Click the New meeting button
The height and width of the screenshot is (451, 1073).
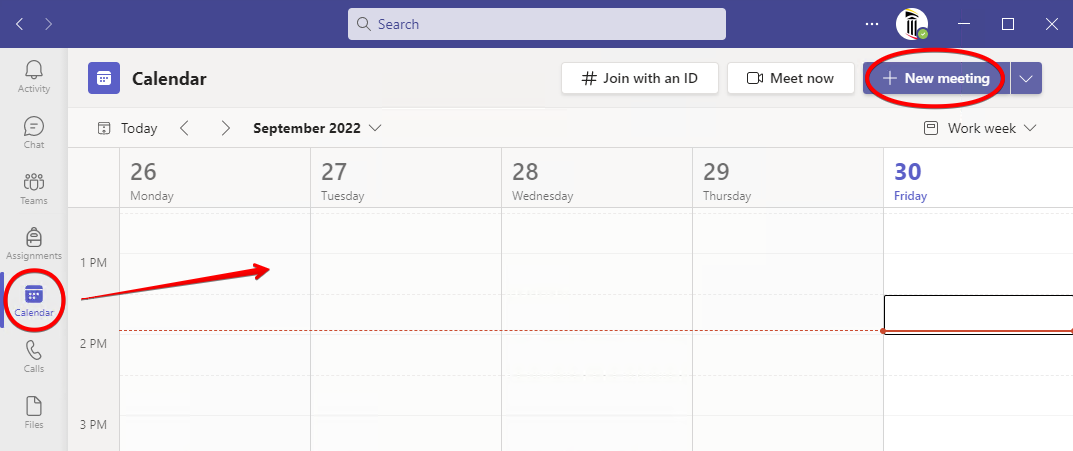(x=935, y=79)
